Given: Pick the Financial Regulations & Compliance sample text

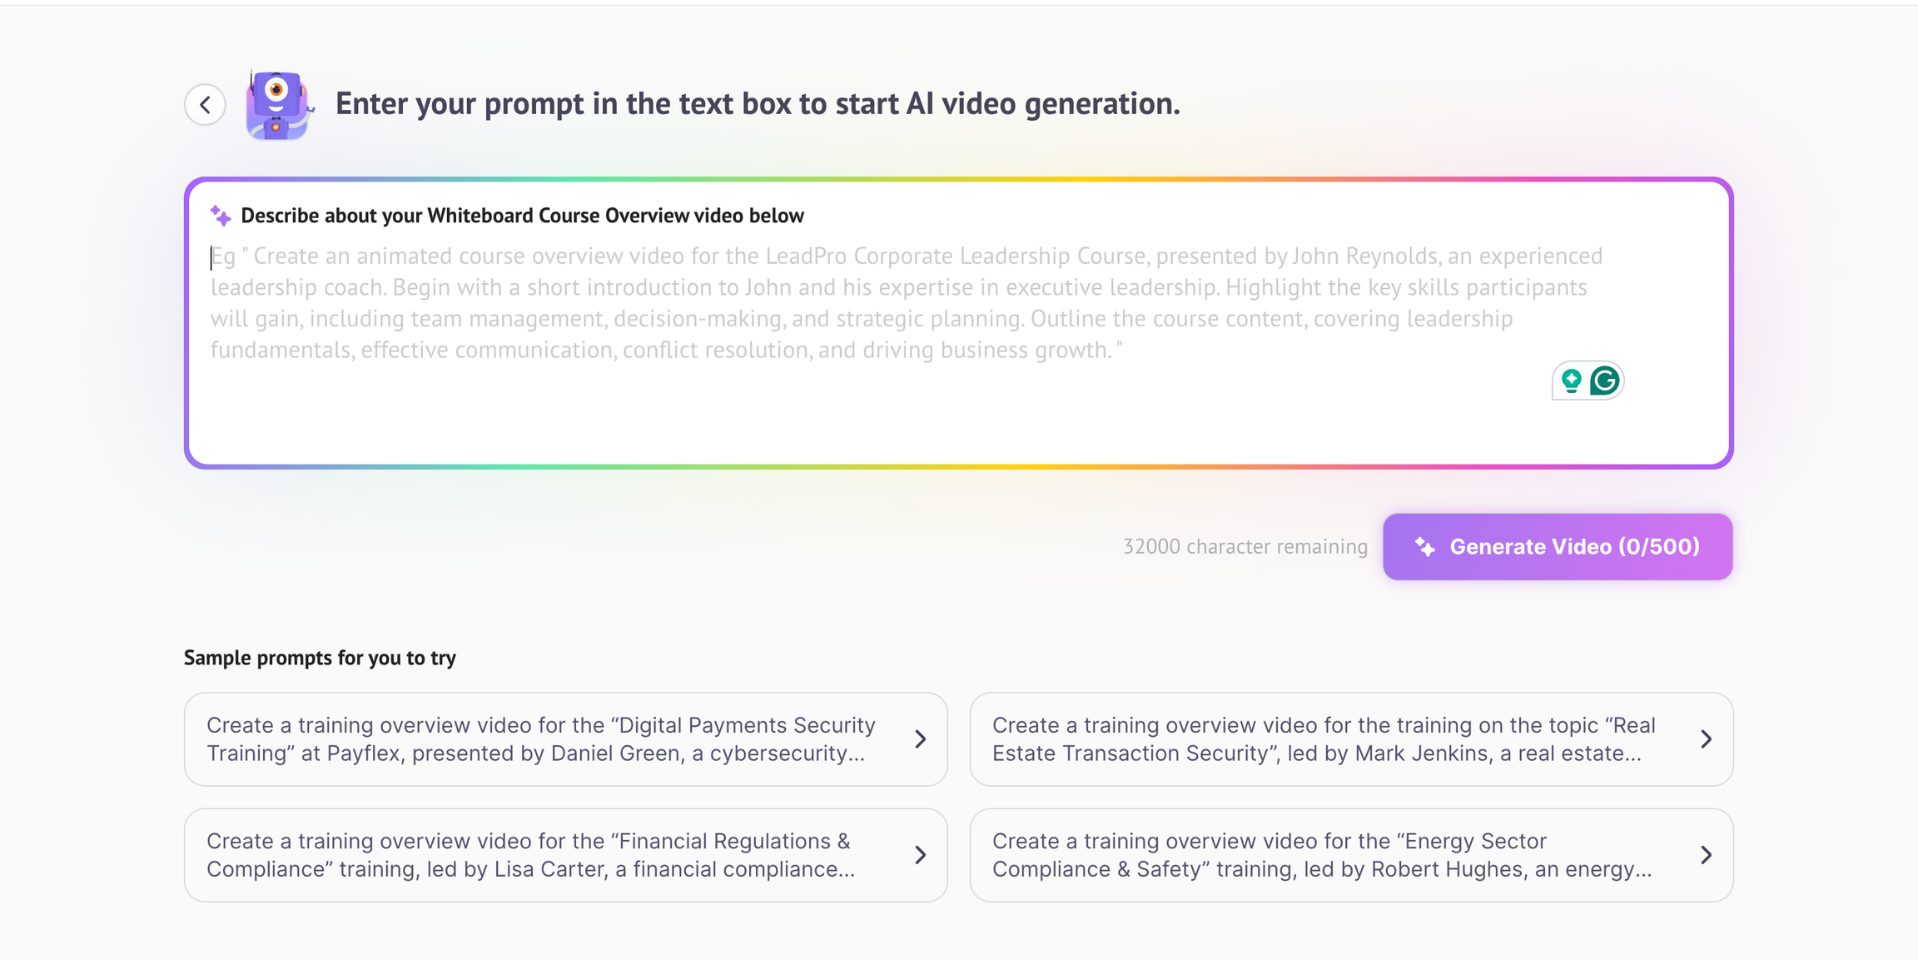Looking at the screenshot, I should point(530,855).
